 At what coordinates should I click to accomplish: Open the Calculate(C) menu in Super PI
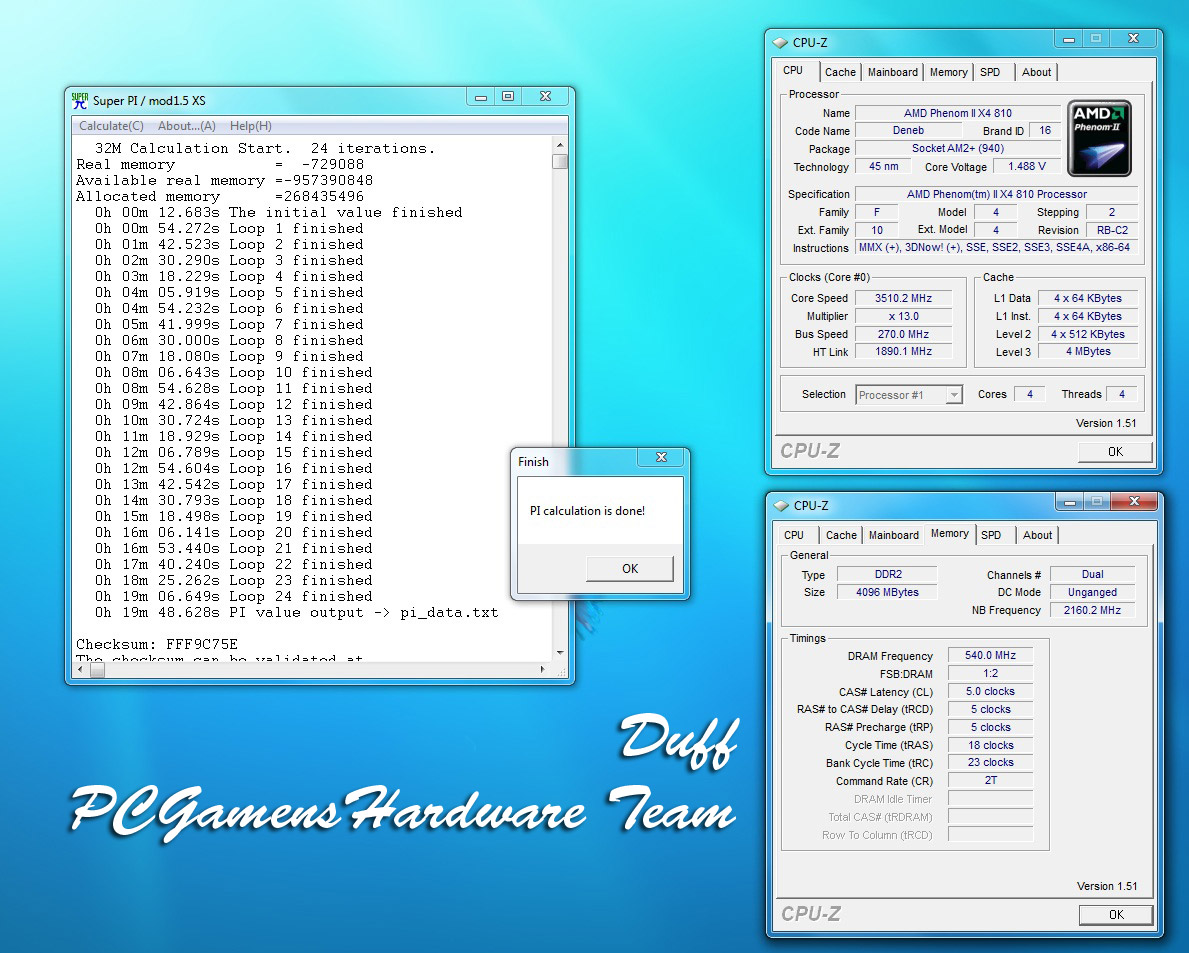point(111,126)
